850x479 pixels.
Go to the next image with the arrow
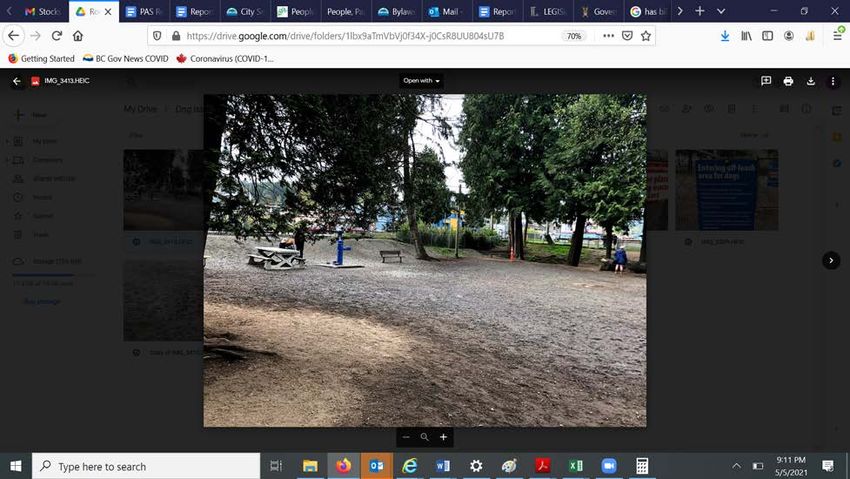[831, 261]
